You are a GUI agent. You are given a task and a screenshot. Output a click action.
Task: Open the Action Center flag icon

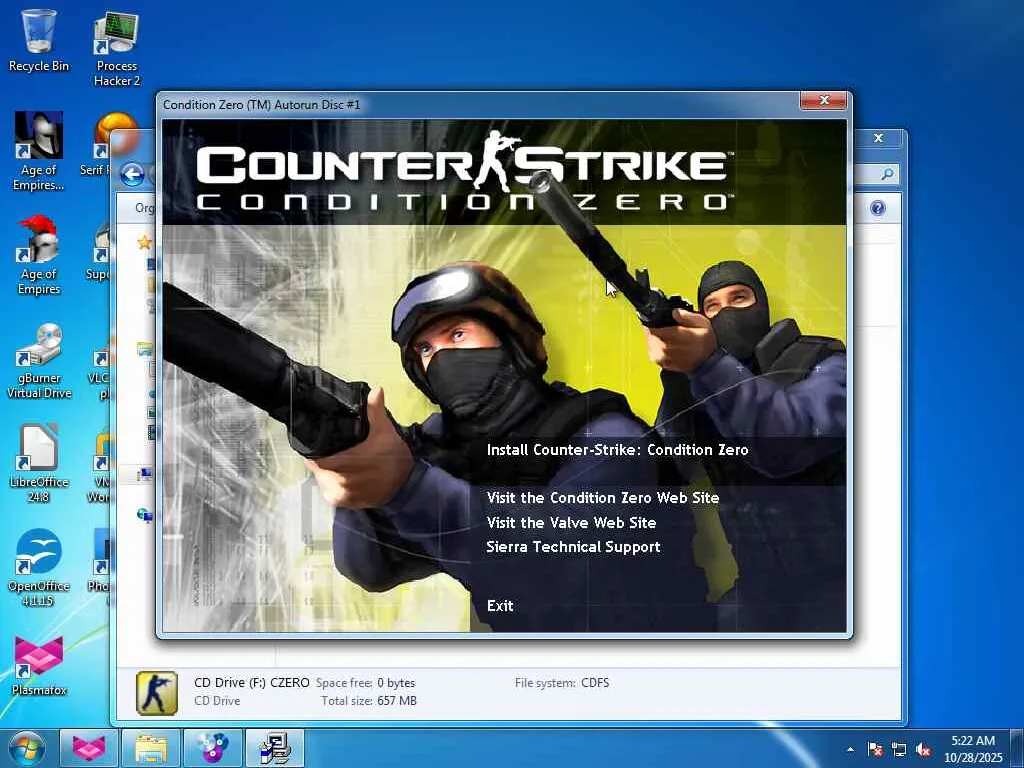coord(875,749)
